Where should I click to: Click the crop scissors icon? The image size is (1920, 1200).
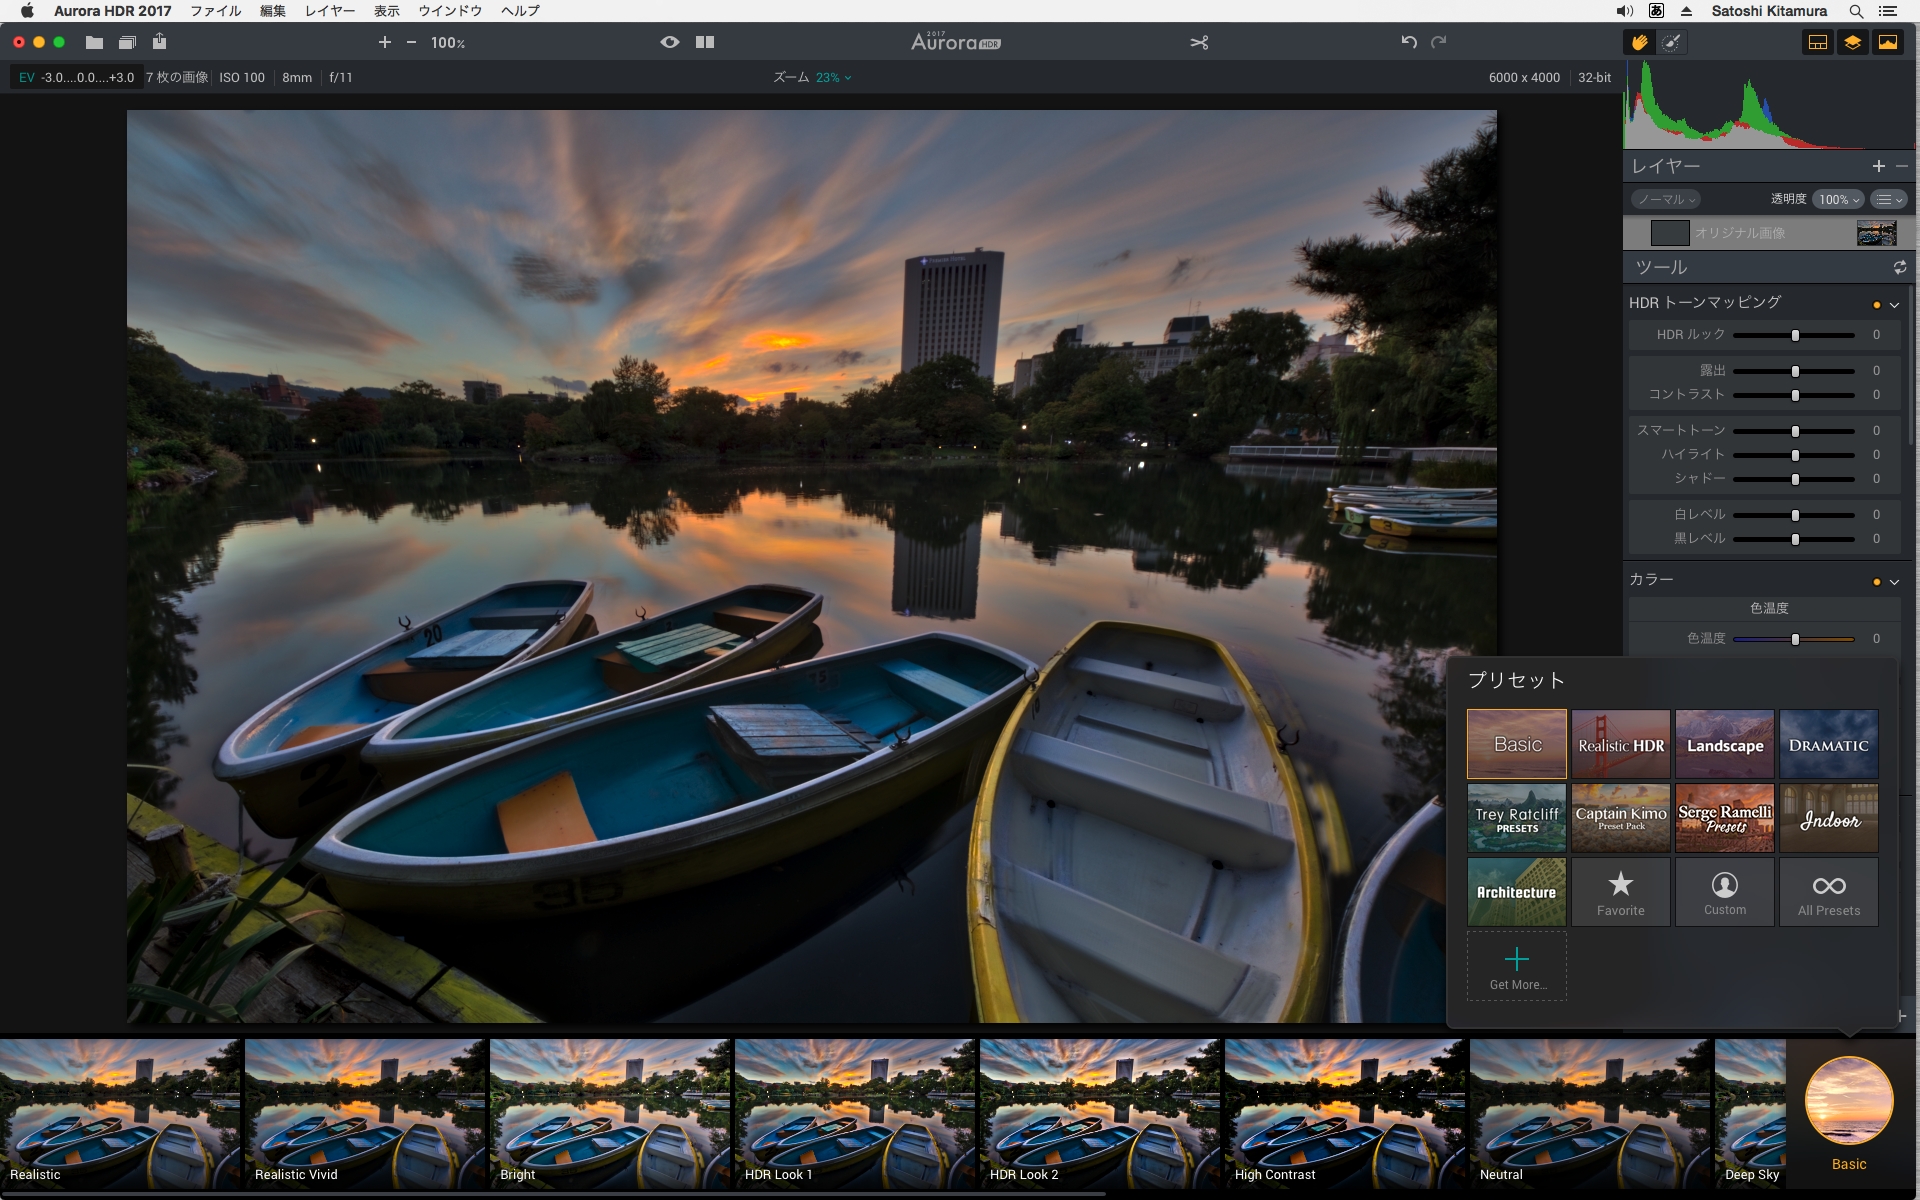click(x=1199, y=42)
